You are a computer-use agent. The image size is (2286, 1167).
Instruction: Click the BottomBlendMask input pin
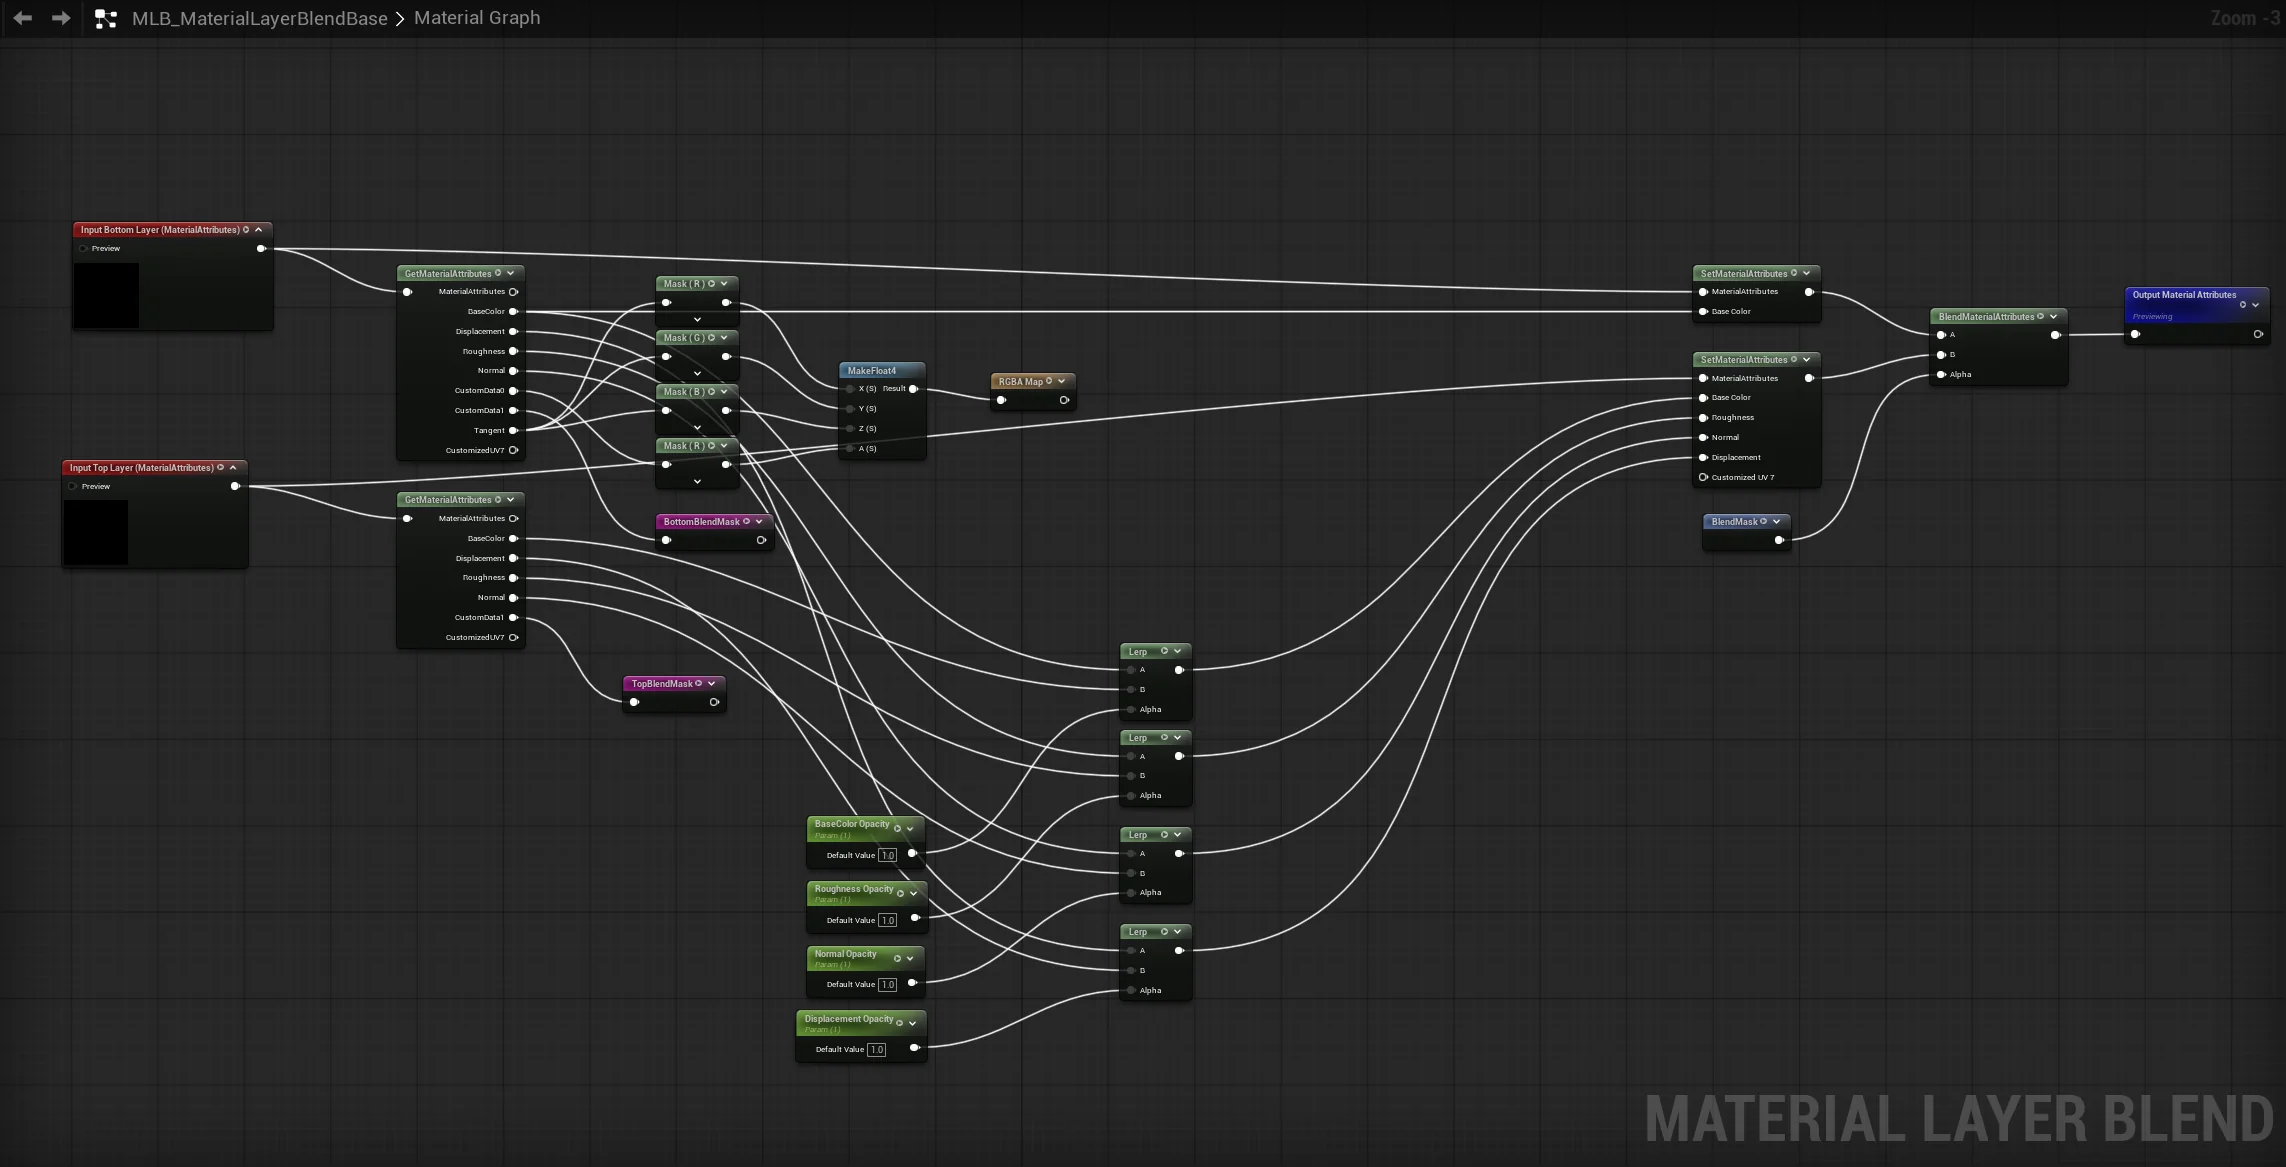(x=667, y=541)
